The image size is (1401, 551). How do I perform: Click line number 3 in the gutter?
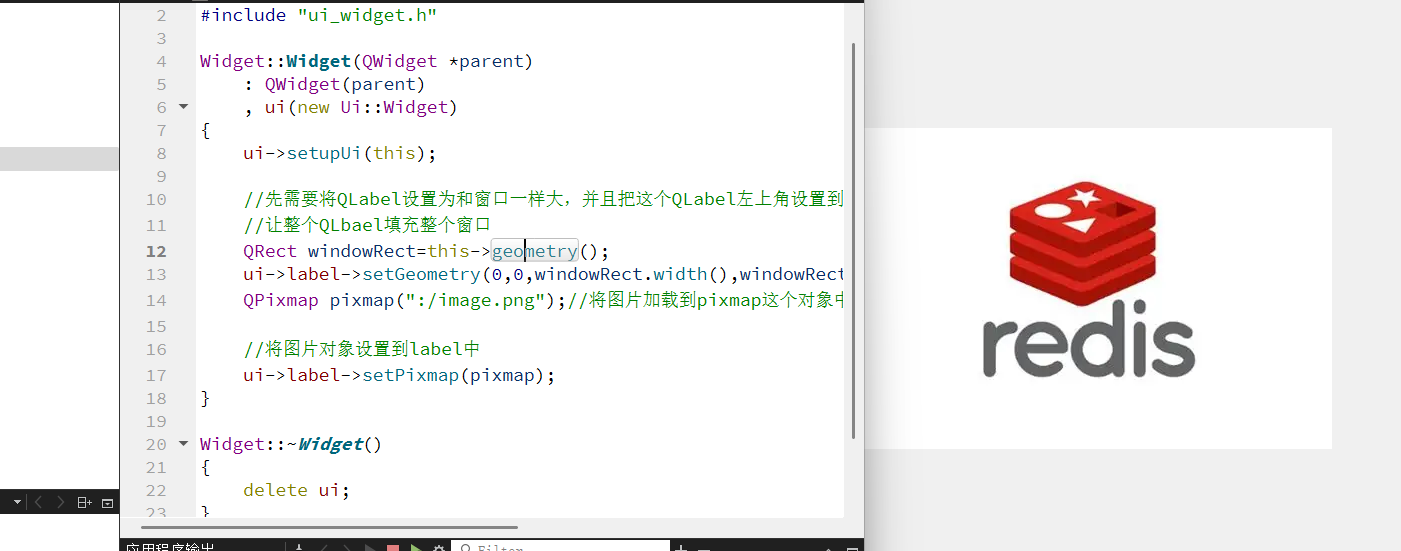162,38
